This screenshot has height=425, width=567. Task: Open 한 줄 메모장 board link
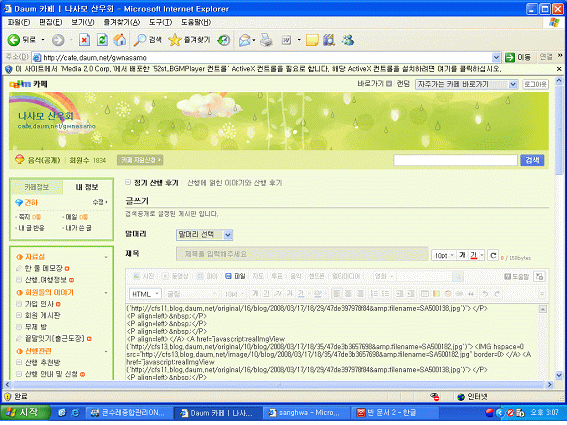[x=43, y=268]
